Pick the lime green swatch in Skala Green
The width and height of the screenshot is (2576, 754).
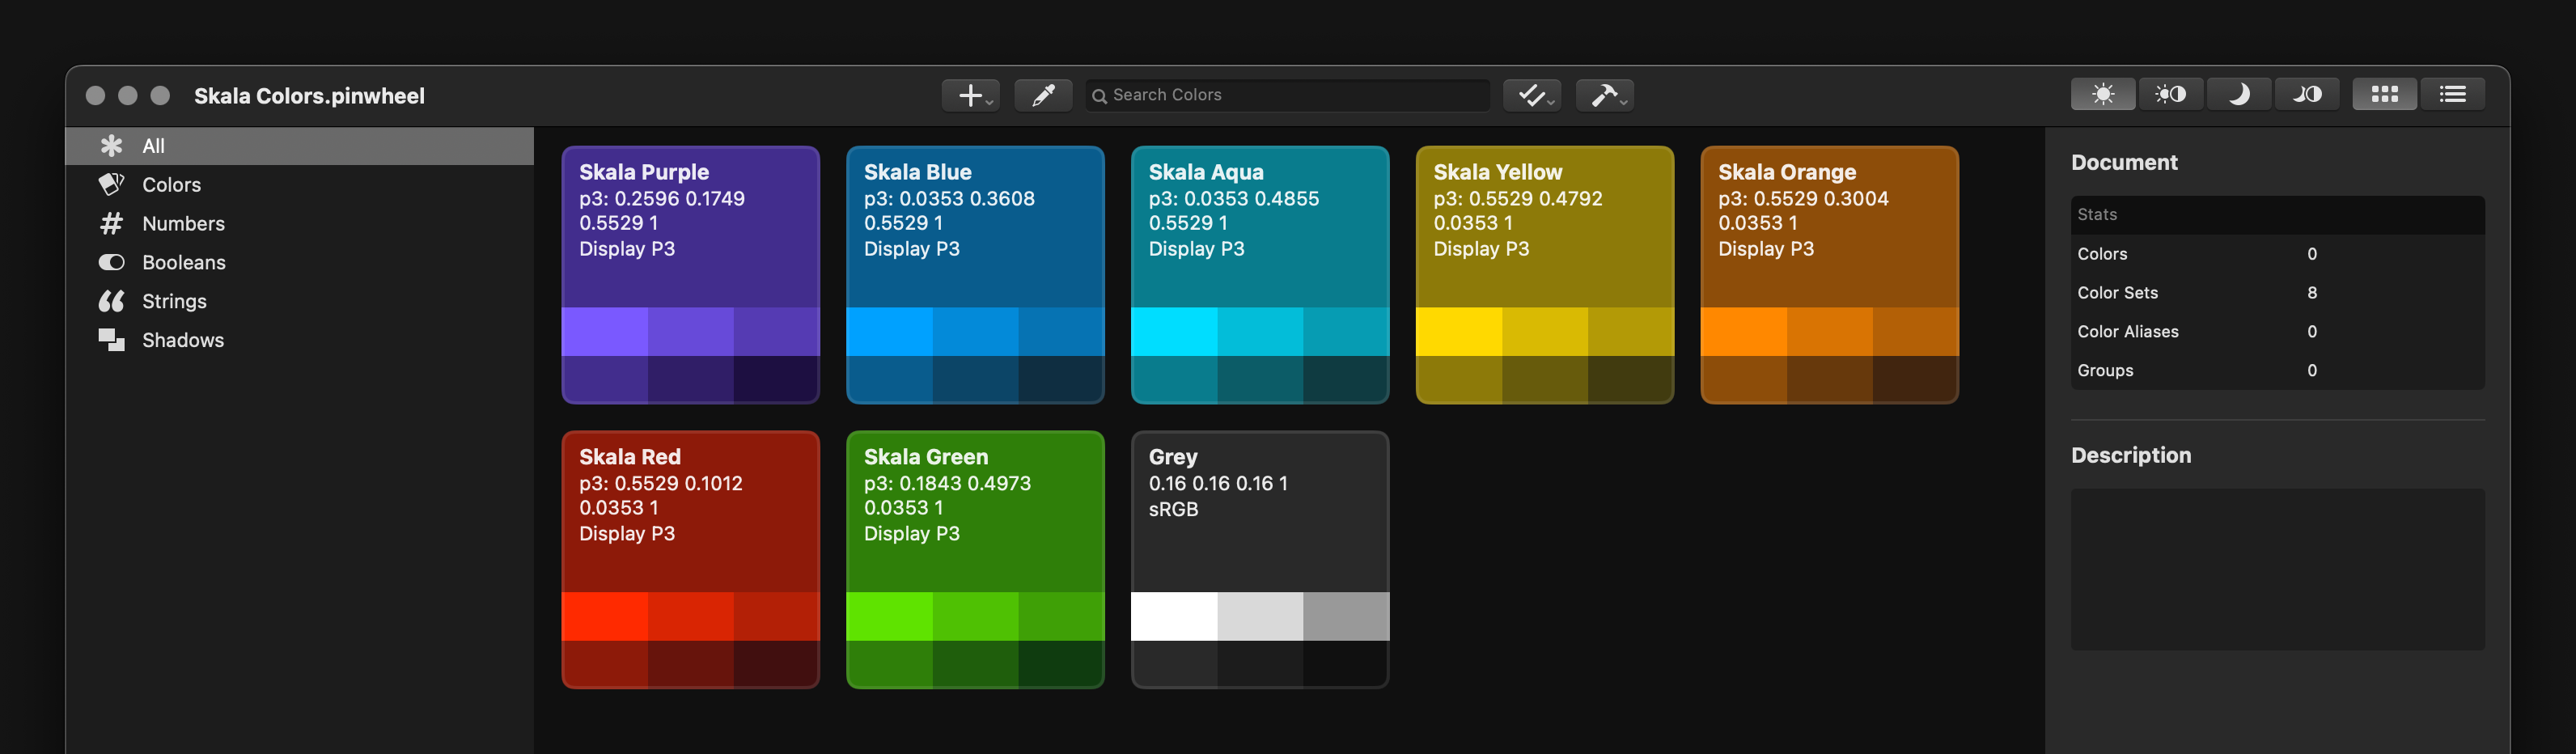click(x=890, y=616)
